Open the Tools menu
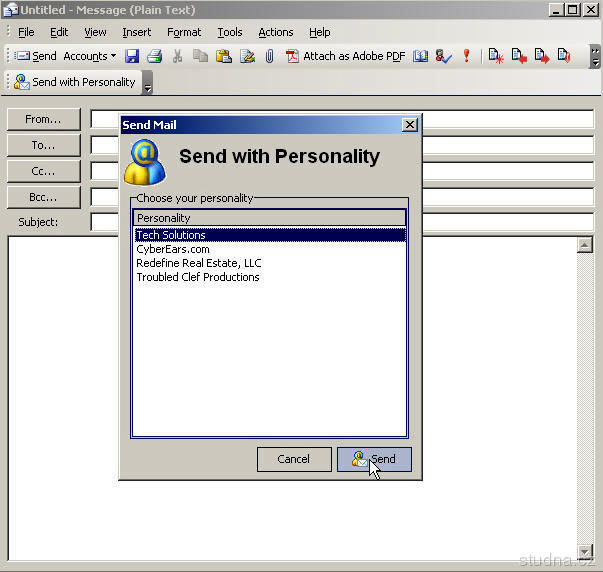This screenshot has height=572, width=603. (230, 32)
